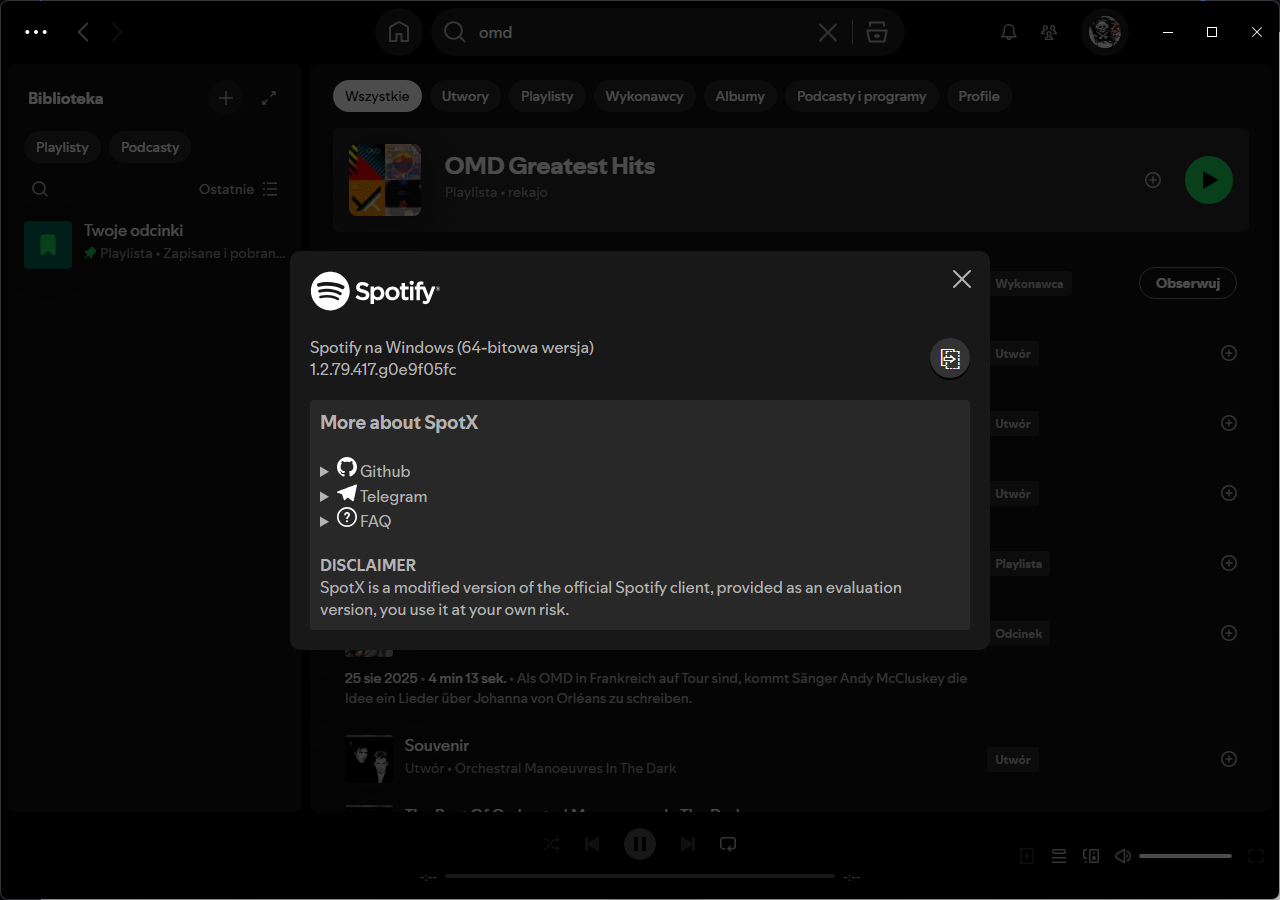Click the playback progress bar
The width and height of the screenshot is (1280, 900).
point(640,876)
